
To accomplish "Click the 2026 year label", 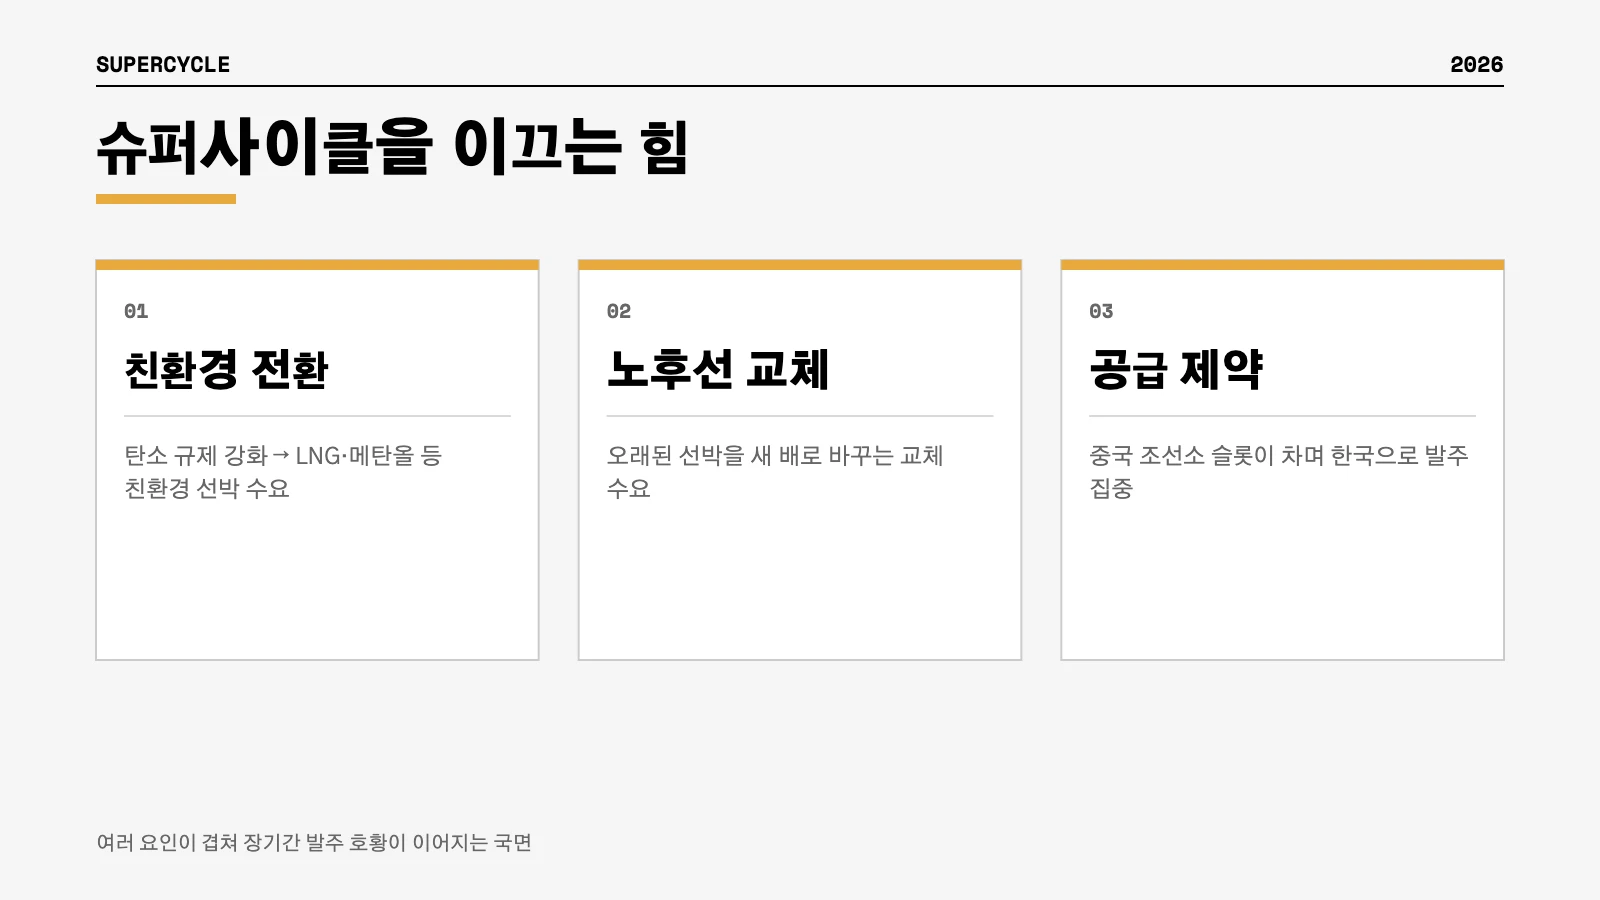I will point(1476,65).
